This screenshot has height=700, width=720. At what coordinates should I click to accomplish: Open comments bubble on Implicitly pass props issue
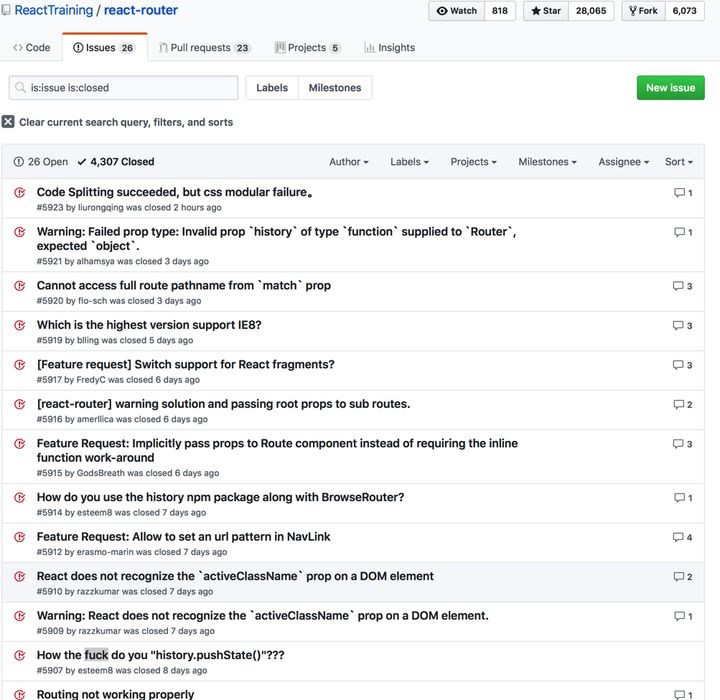click(x=682, y=444)
